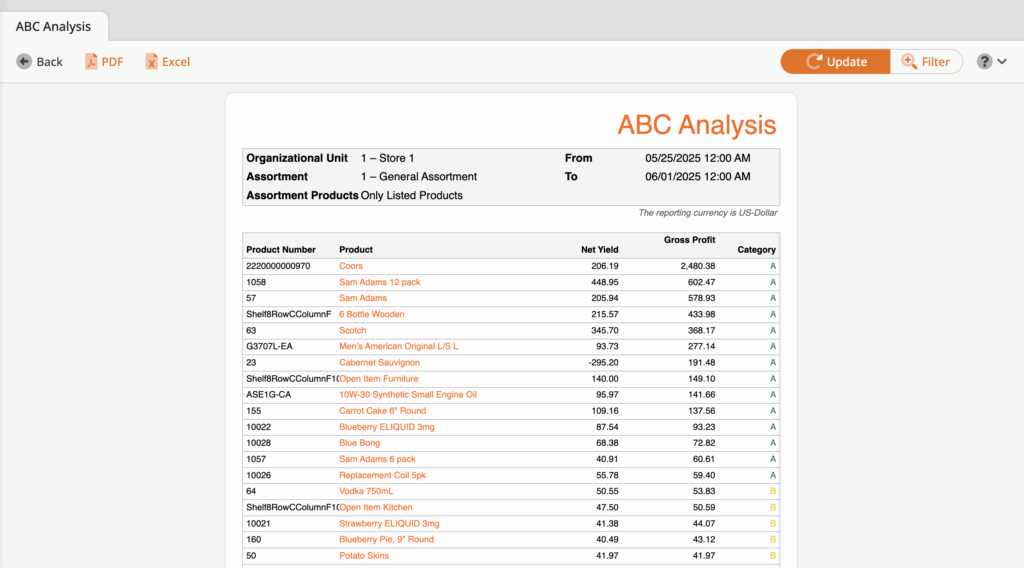Click assortment value 1 – General Assortment
1024x568 pixels.
(x=419, y=176)
